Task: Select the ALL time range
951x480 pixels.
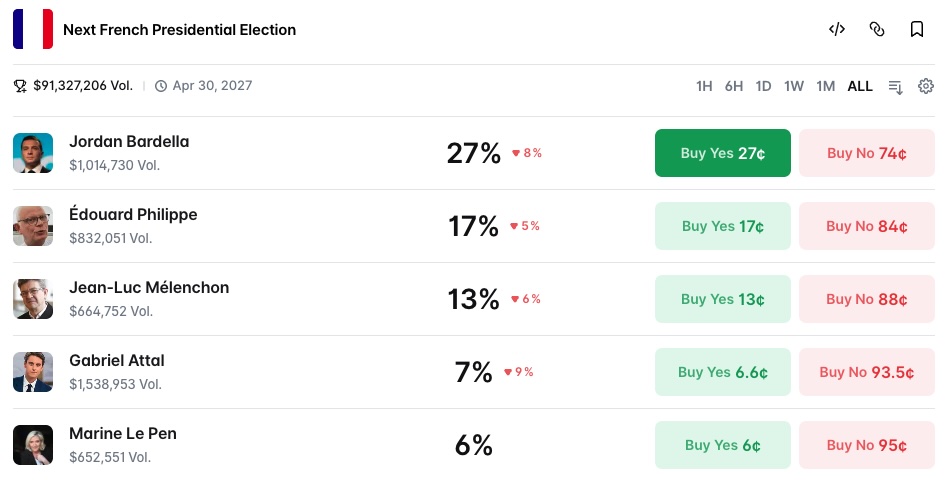Action: click(x=860, y=86)
